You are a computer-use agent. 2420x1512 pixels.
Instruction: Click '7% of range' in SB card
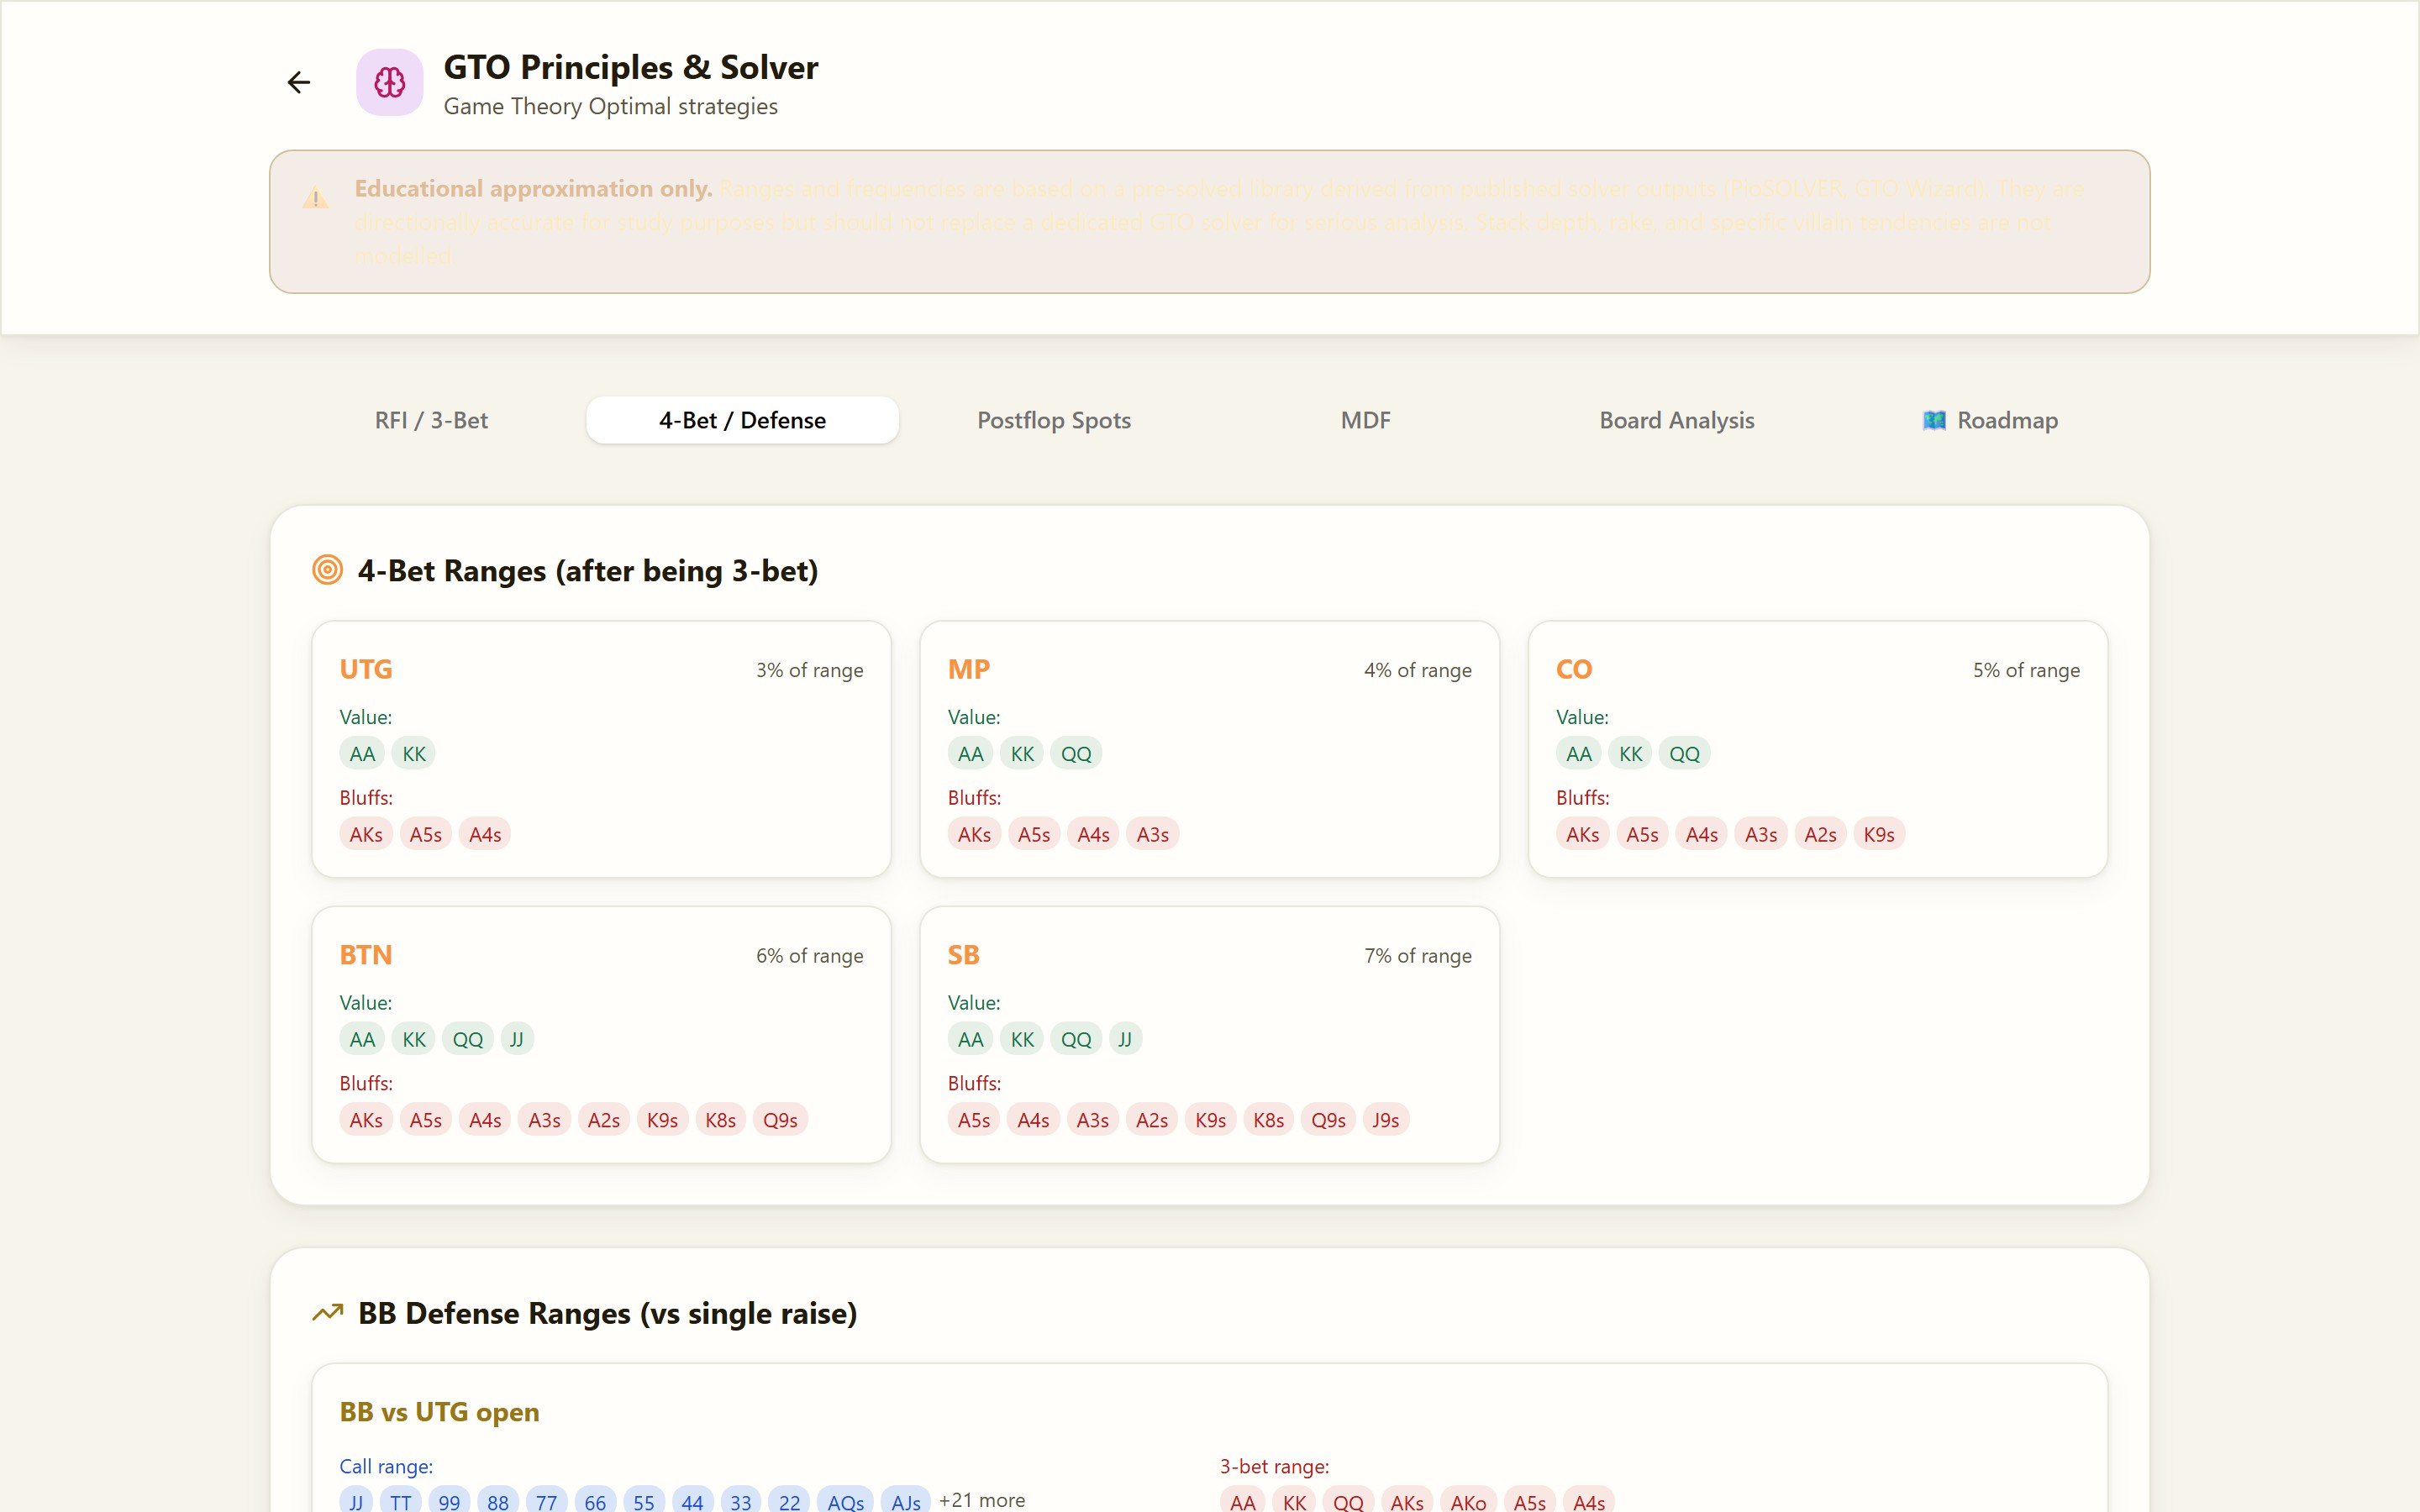pyautogui.click(x=1417, y=956)
